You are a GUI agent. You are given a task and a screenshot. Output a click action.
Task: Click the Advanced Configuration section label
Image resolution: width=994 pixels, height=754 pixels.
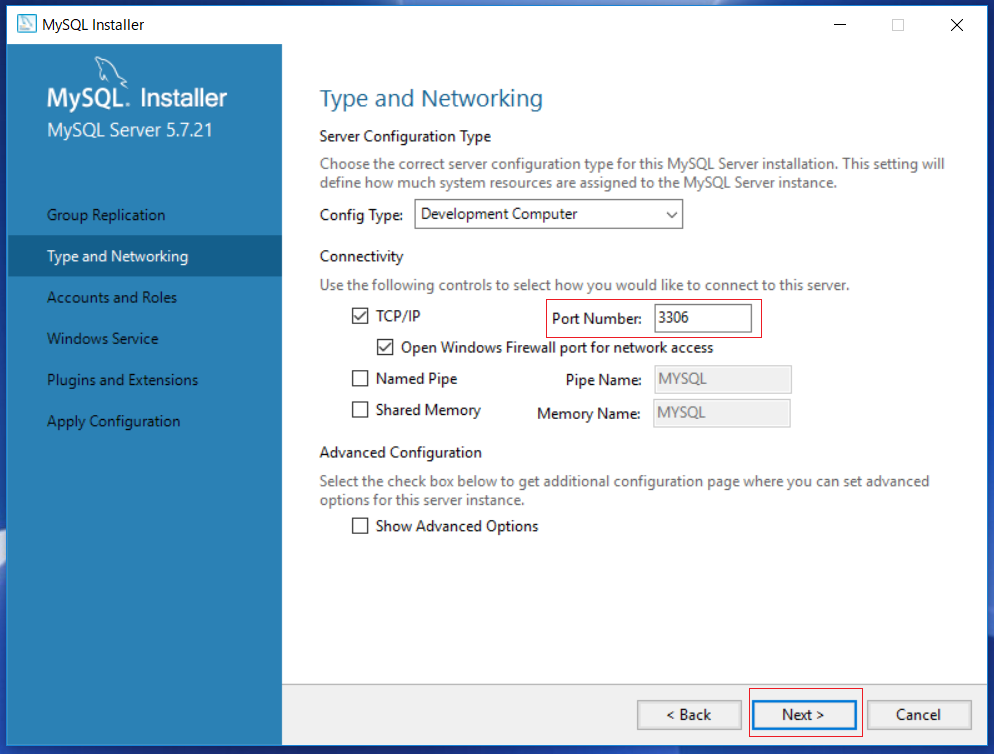pos(401,452)
